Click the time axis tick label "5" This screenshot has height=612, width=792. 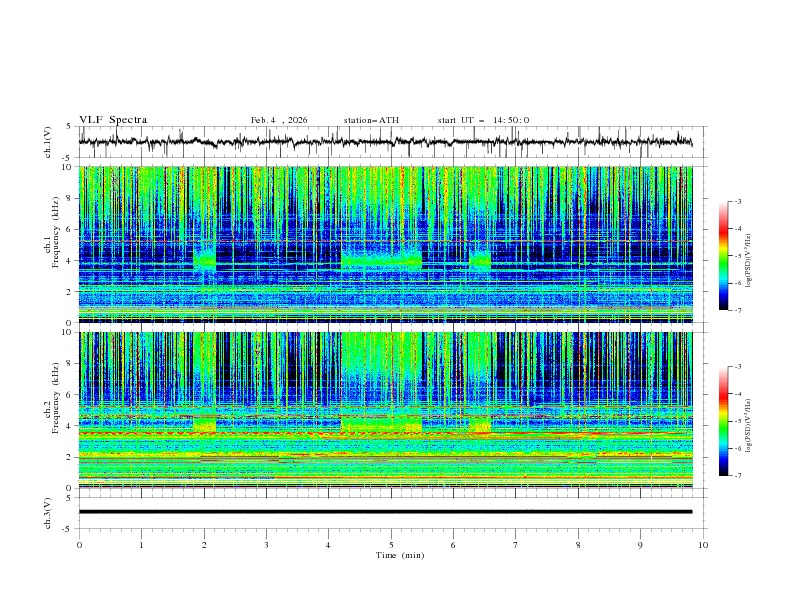(x=391, y=545)
